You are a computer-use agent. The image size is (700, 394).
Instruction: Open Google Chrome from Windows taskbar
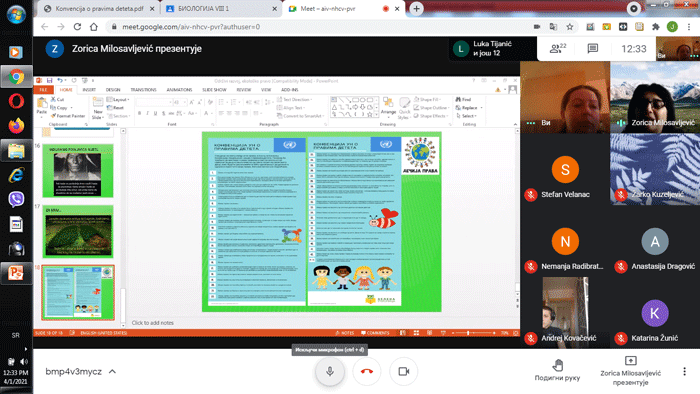pos(17,77)
